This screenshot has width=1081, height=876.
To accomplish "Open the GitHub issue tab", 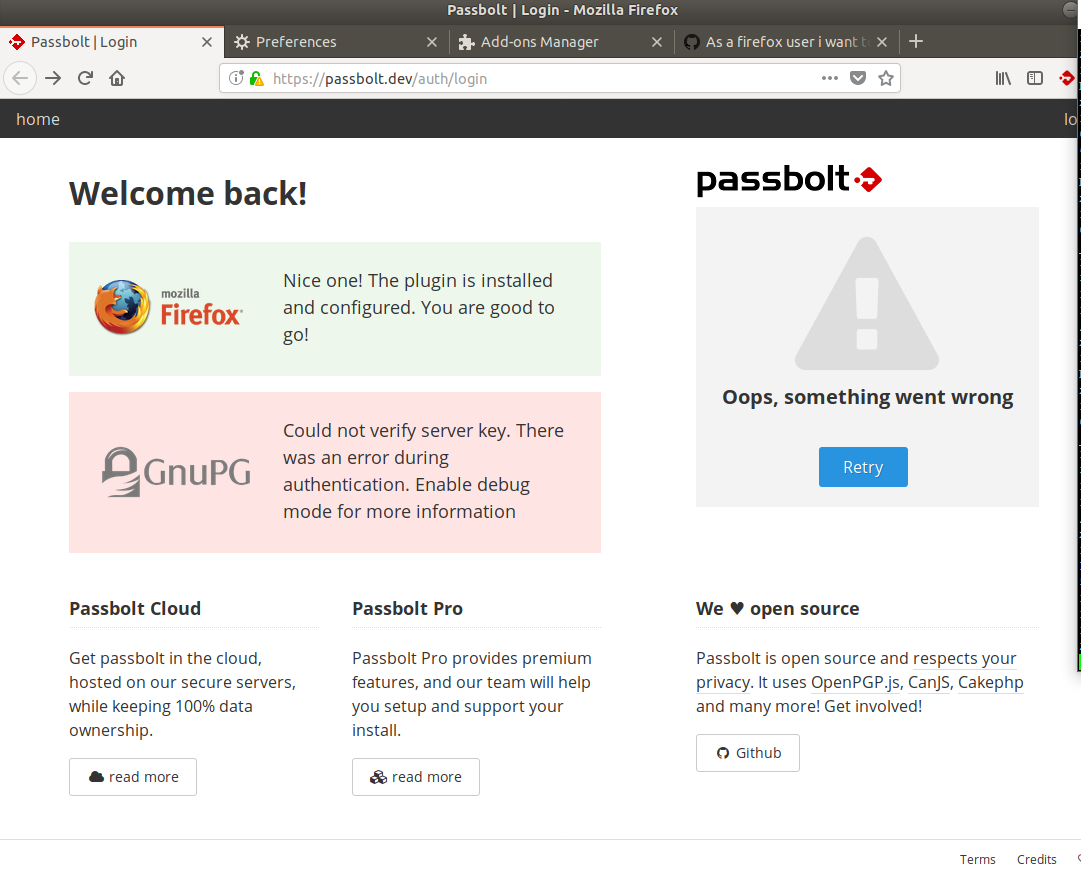I will [x=781, y=42].
